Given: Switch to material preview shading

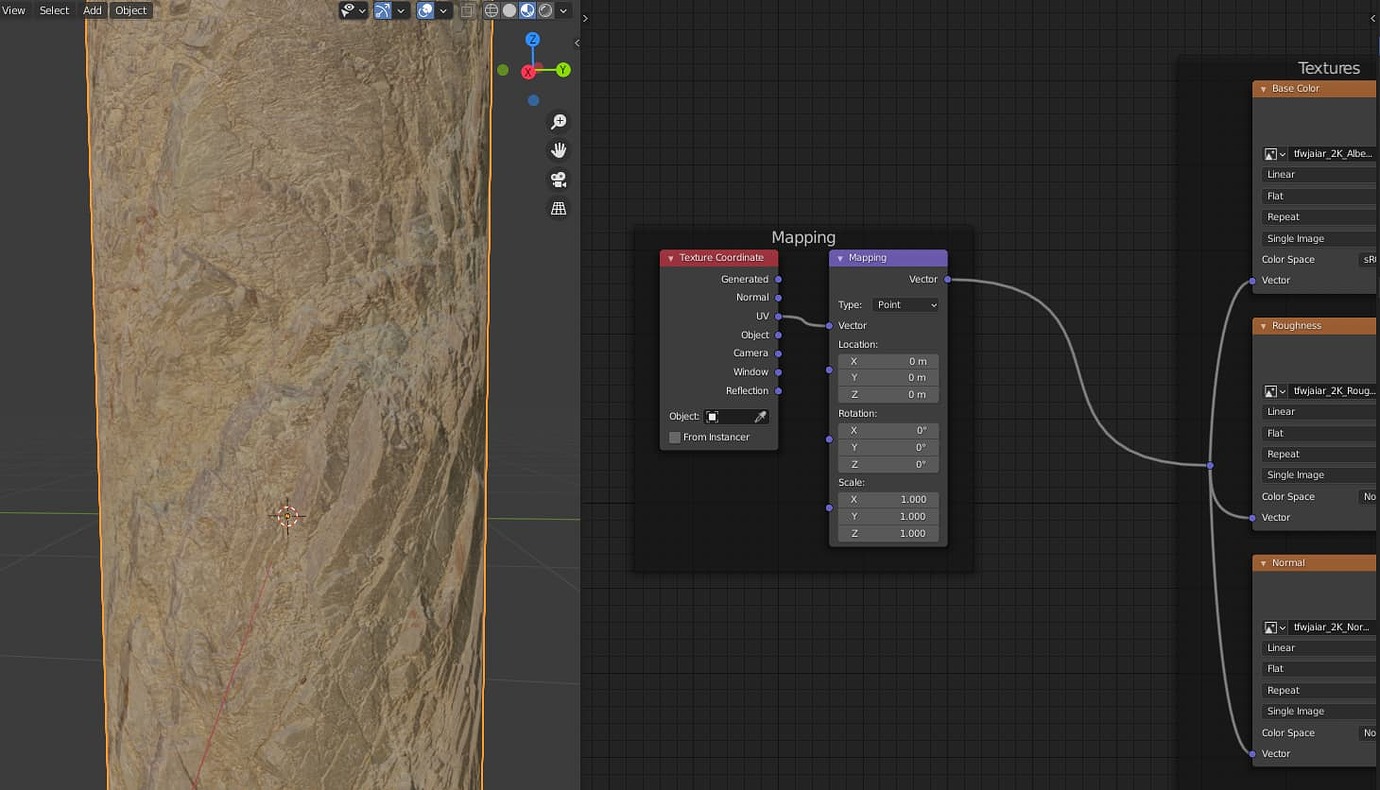Looking at the screenshot, I should pos(527,10).
